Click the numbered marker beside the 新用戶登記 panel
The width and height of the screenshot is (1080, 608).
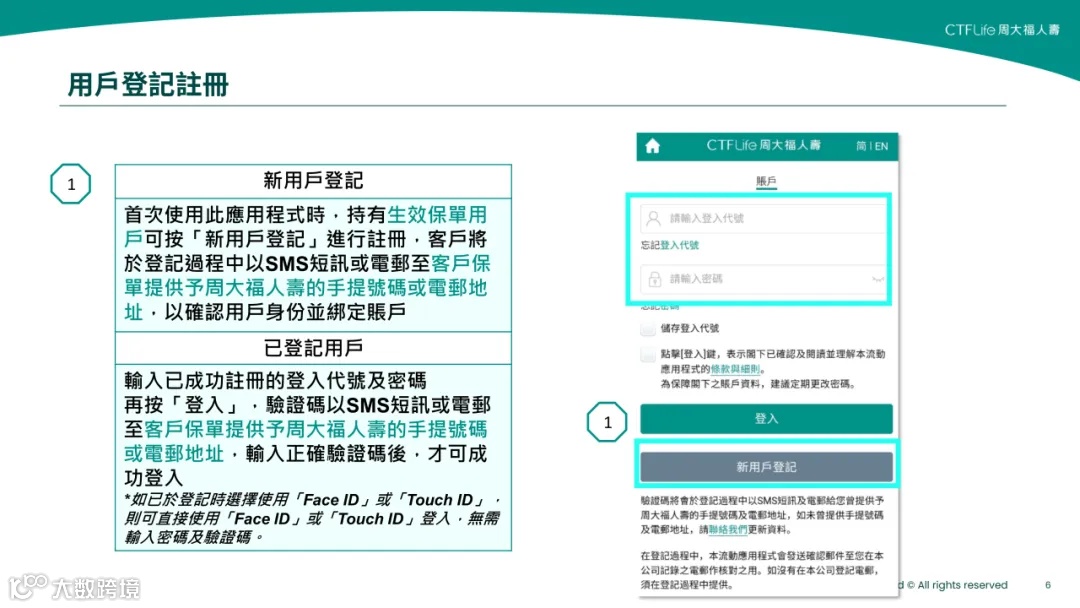click(70, 184)
